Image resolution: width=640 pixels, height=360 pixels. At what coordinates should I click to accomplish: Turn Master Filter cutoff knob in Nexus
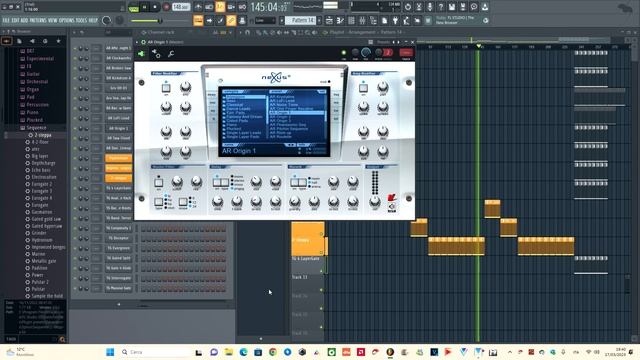(177, 181)
